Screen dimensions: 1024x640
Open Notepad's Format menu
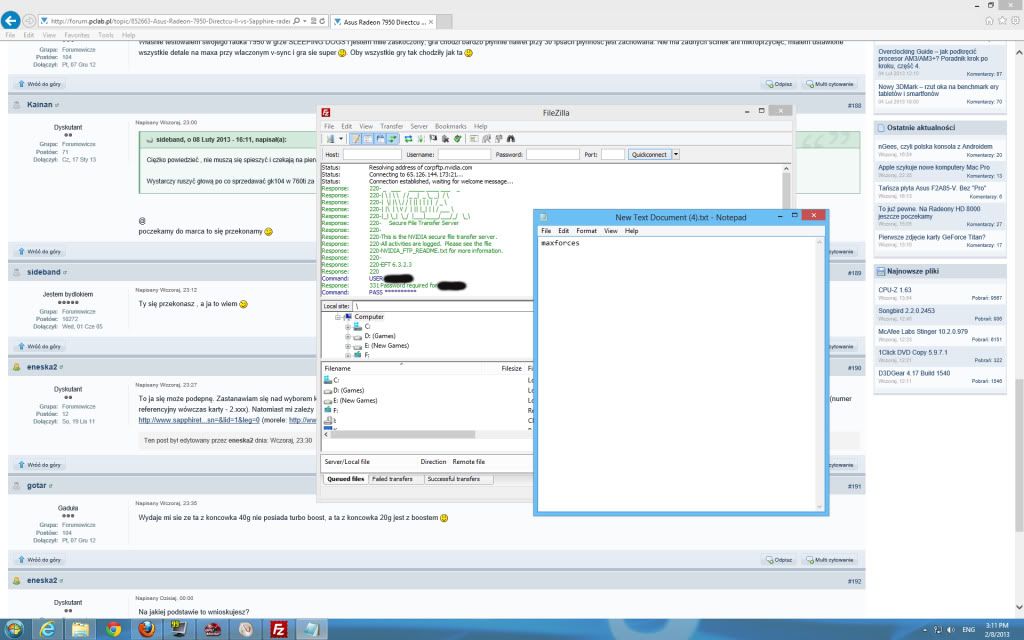coord(586,231)
